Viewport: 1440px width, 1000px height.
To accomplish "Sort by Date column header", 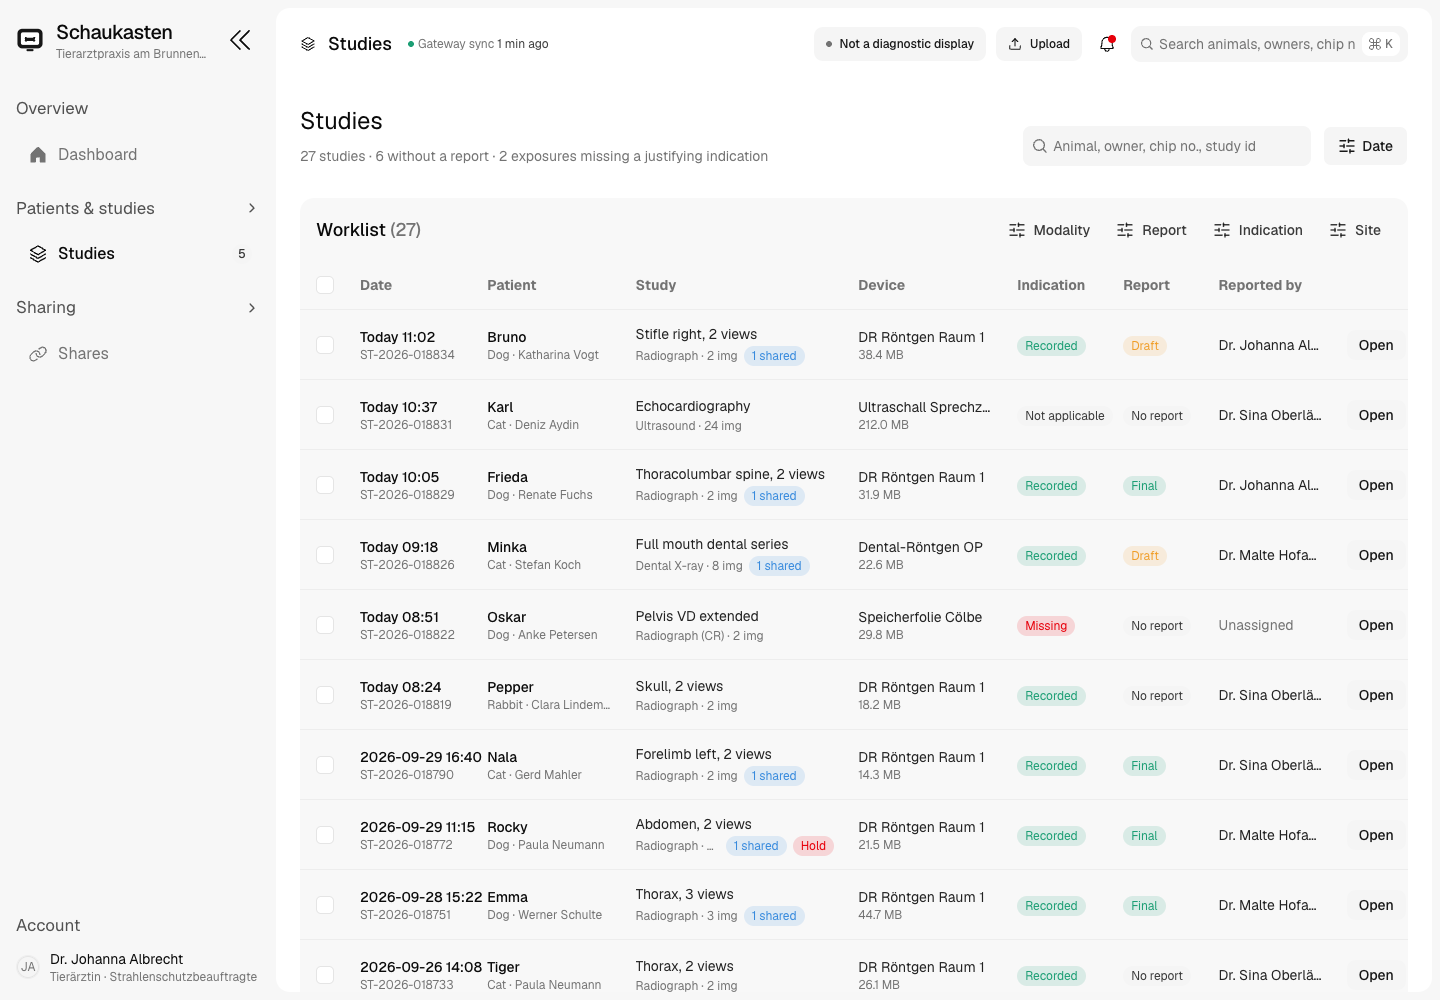I will 376,285.
